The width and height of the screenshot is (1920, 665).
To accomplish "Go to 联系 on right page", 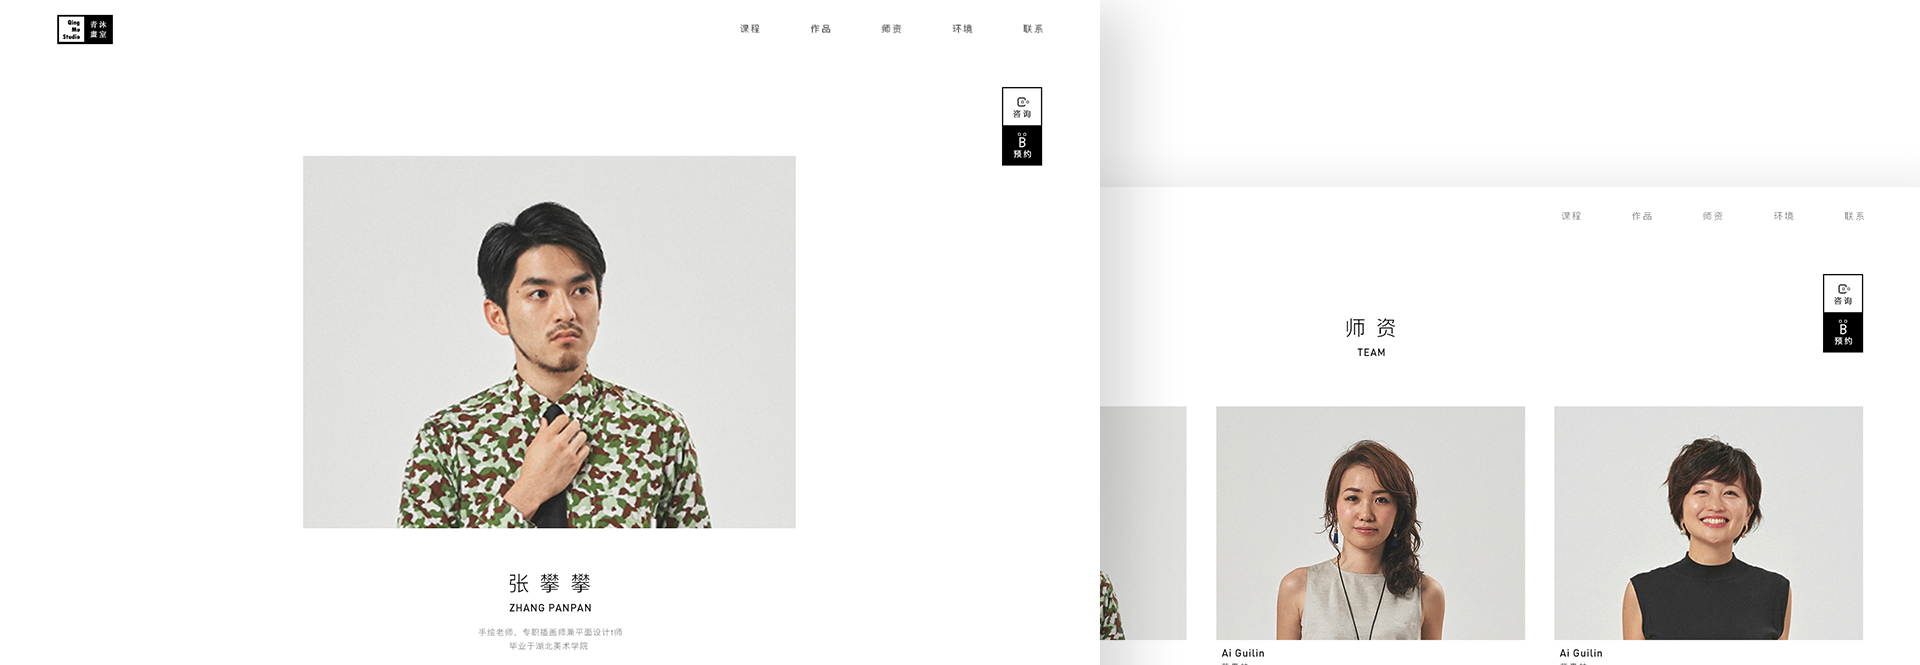I will click(1854, 216).
